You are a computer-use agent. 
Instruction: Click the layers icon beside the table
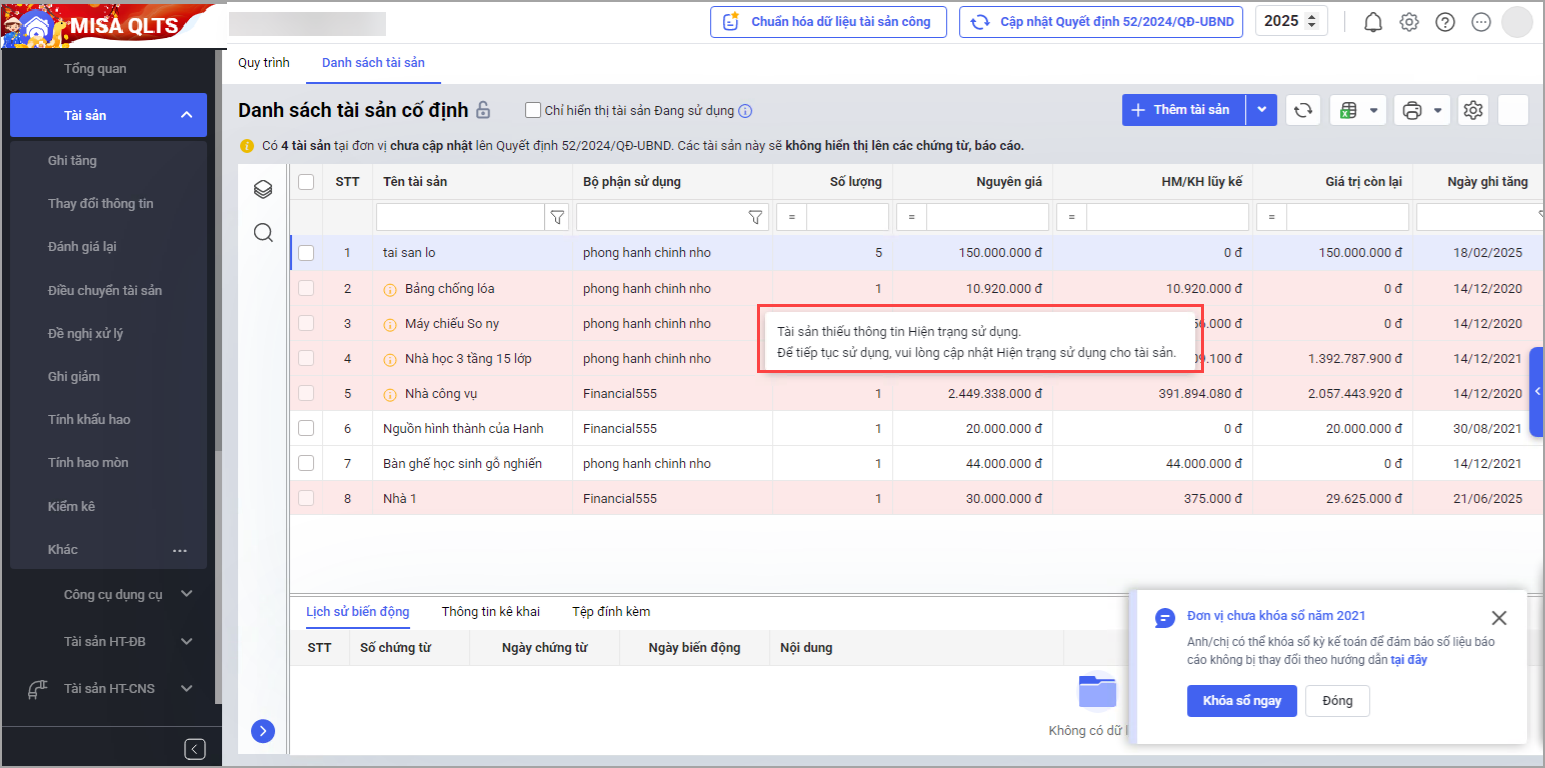click(263, 189)
